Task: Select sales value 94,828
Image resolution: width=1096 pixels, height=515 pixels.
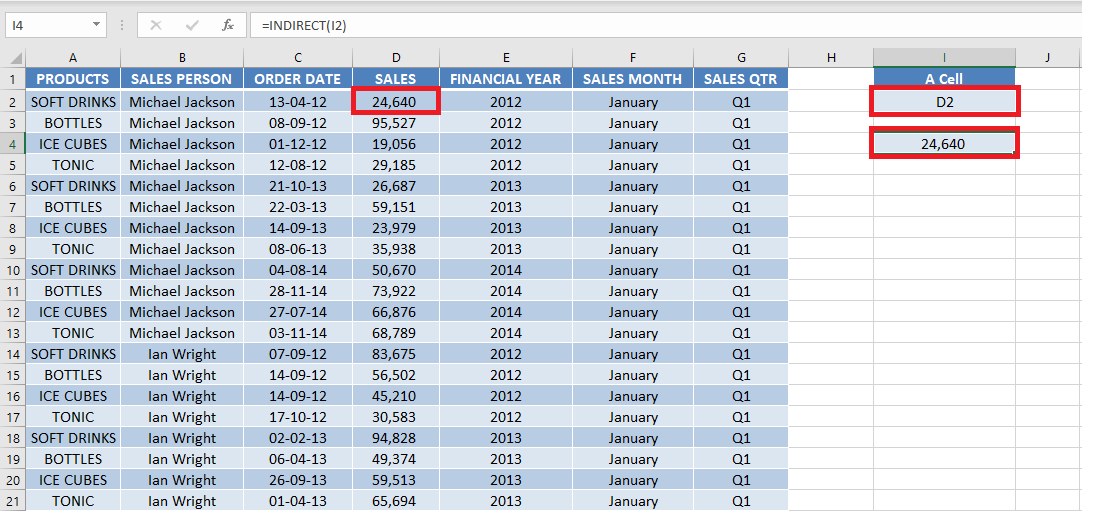Action: coord(396,437)
